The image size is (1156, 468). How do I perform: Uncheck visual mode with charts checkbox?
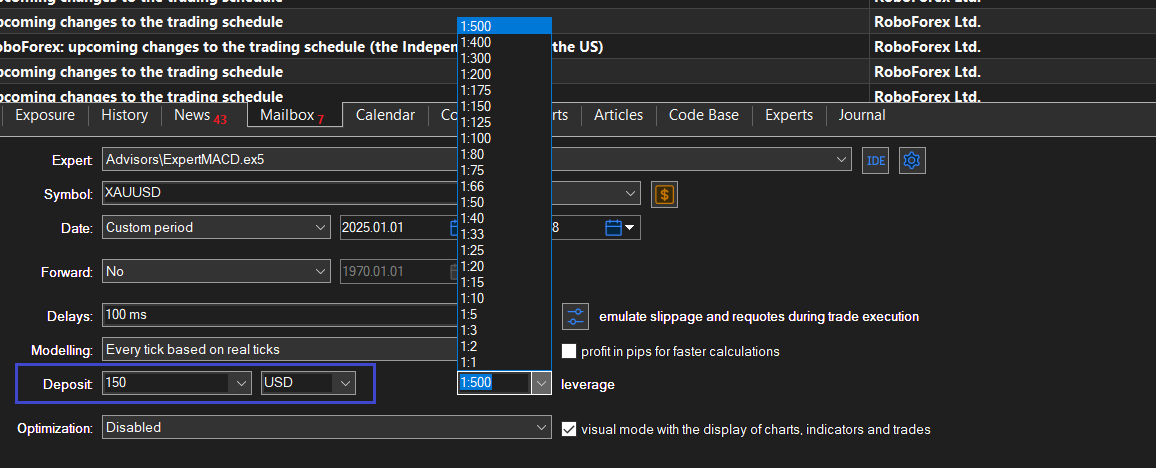pyautogui.click(x=569, y=429)
